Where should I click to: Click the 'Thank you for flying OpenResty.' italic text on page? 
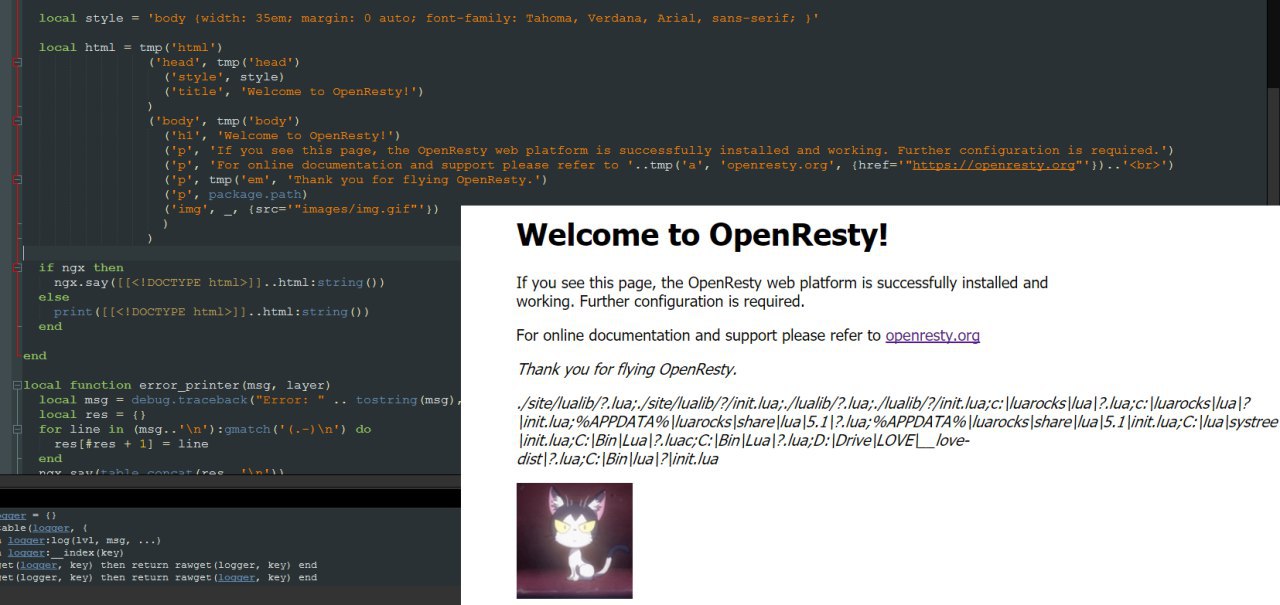coord(626,369)
